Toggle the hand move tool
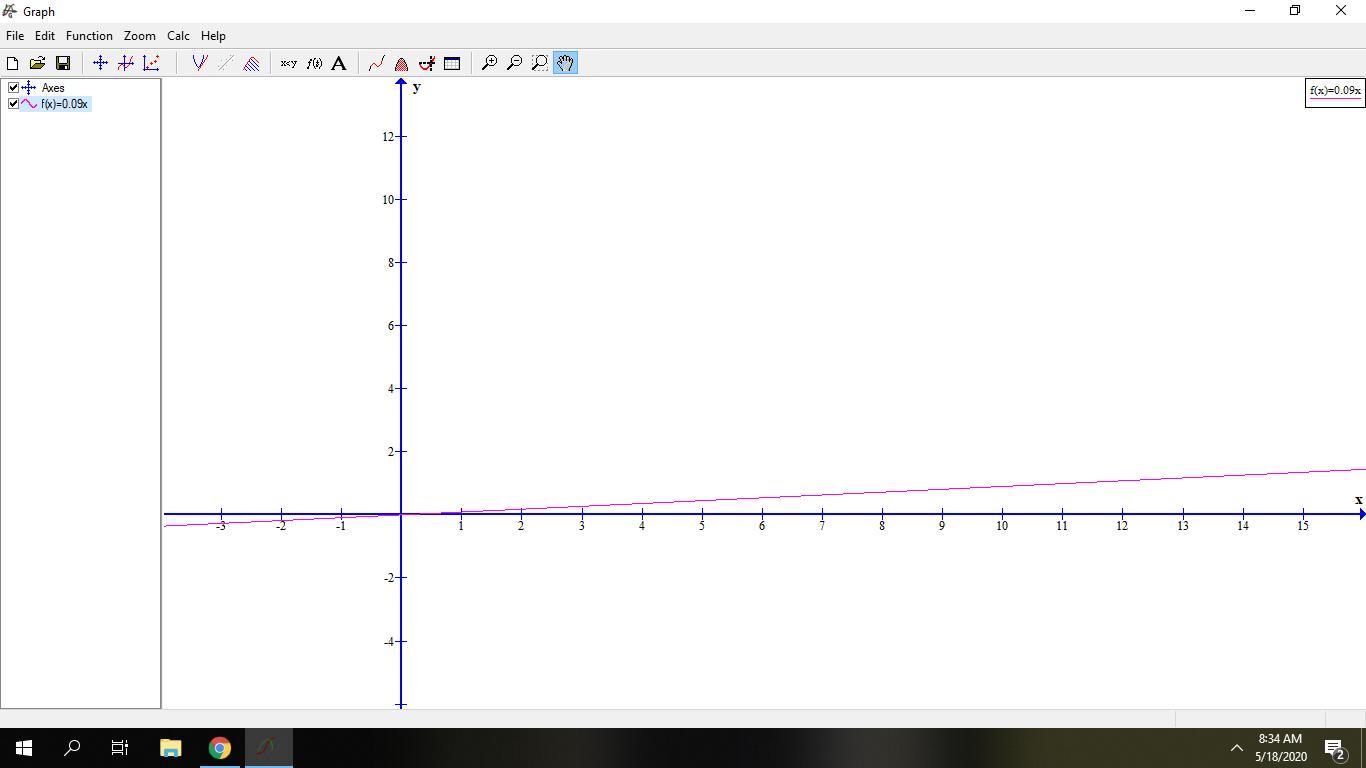This screenshot has height=768, width=1366. [565, 63]
